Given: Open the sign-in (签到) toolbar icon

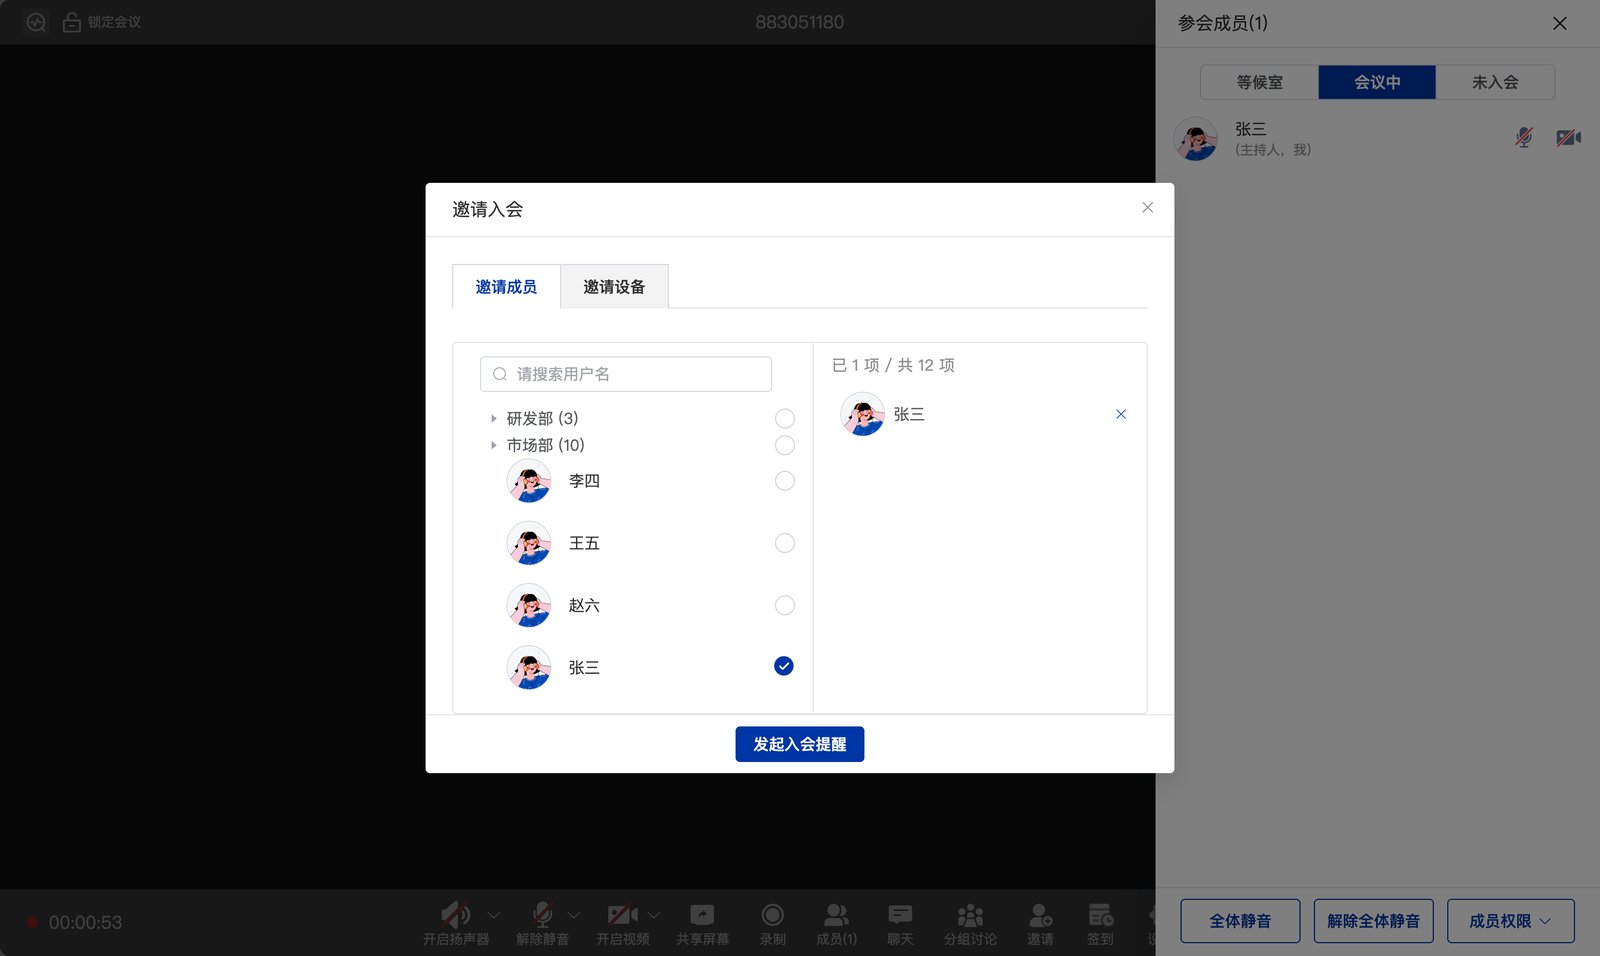Looking at the screenshot, I should tap(1100, 914).
